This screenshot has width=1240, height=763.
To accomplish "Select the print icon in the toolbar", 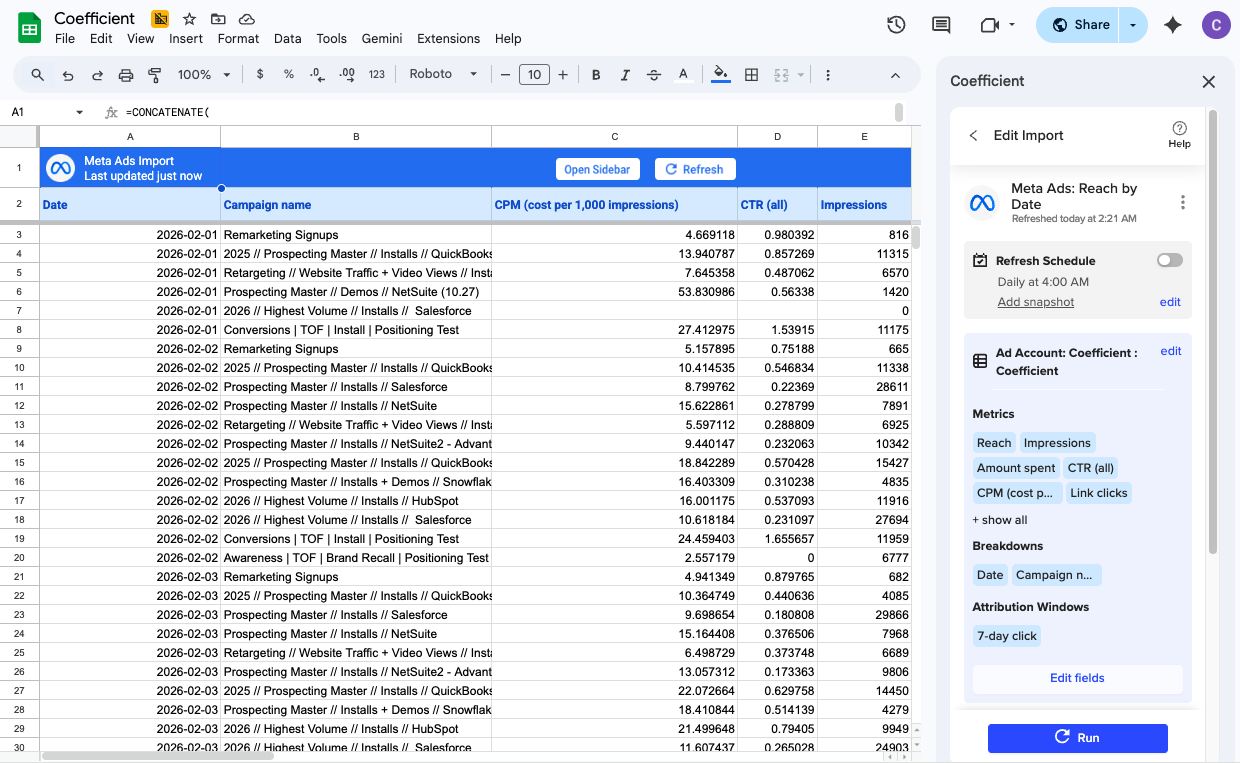I will pyautogui.click(x=126, y=74).
